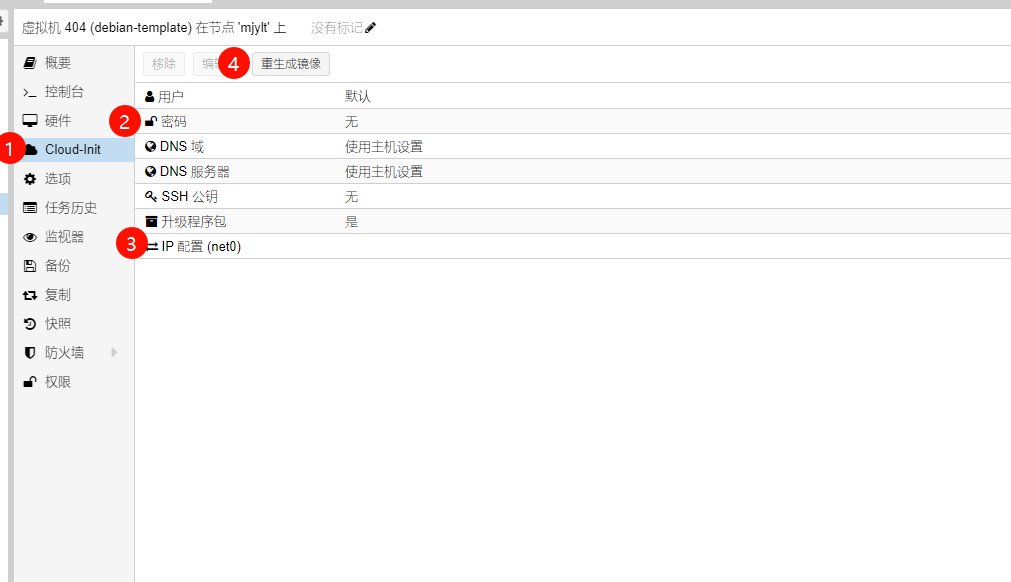Click the 默认 value in 用户 row
Screen dimensions: 1011x582
tap(358, 97)
